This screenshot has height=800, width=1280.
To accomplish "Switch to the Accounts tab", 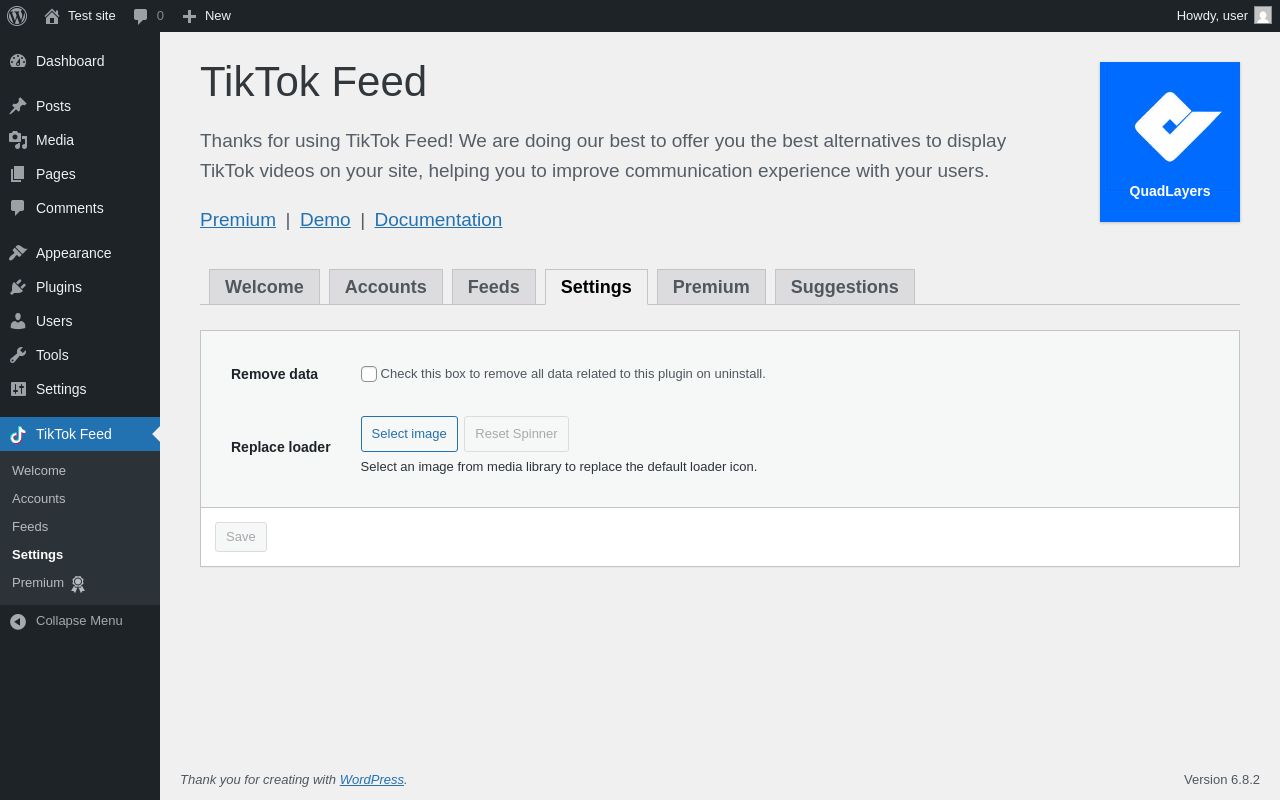I will coord(386,287).
